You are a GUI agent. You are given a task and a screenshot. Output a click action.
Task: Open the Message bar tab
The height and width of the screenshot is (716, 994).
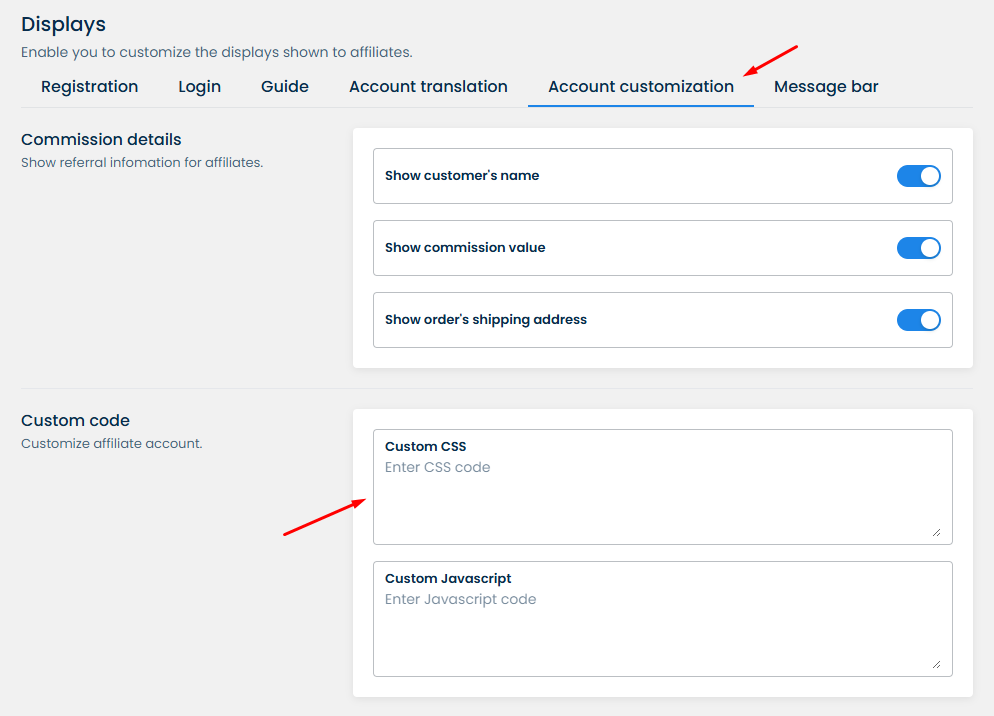tap(826, 87)
